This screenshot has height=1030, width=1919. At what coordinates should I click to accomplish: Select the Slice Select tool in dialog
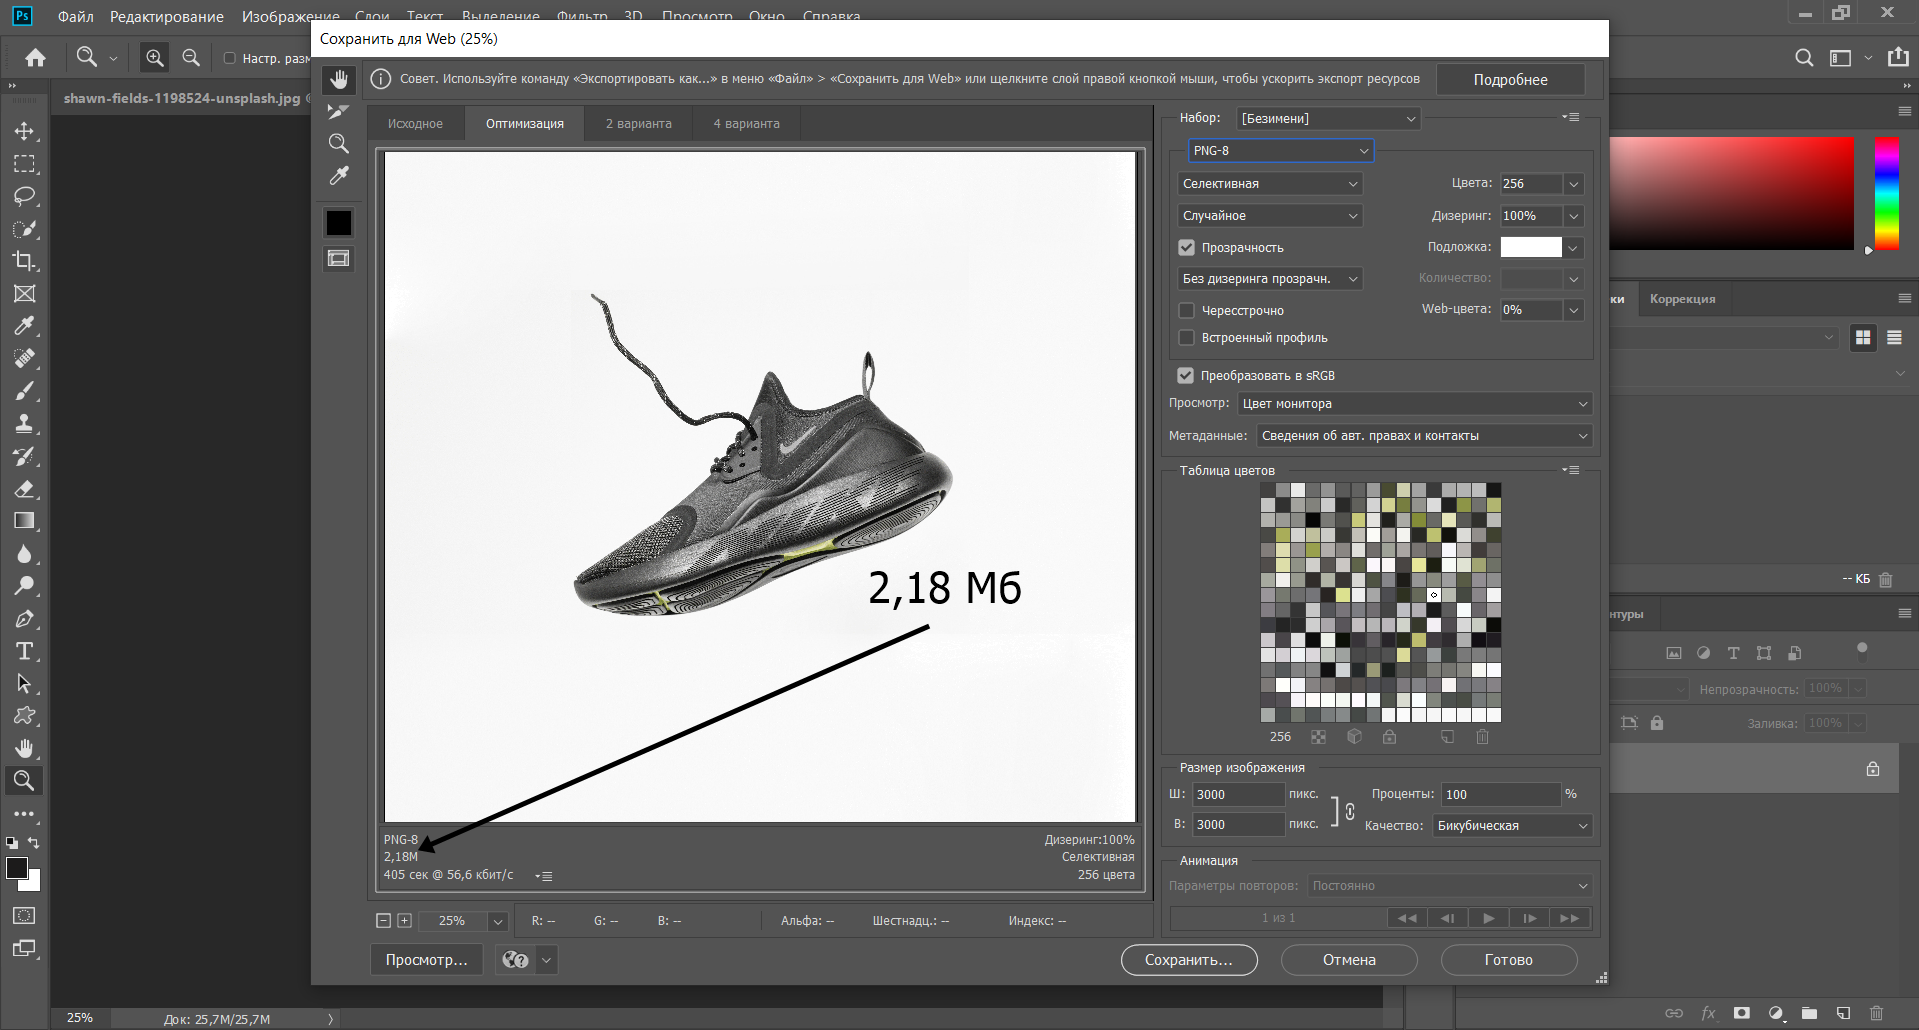point(339,111)
